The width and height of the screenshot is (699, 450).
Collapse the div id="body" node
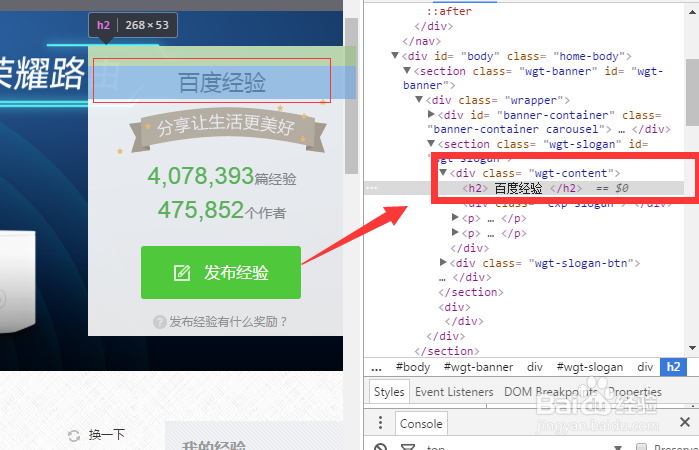click(395, 56)
